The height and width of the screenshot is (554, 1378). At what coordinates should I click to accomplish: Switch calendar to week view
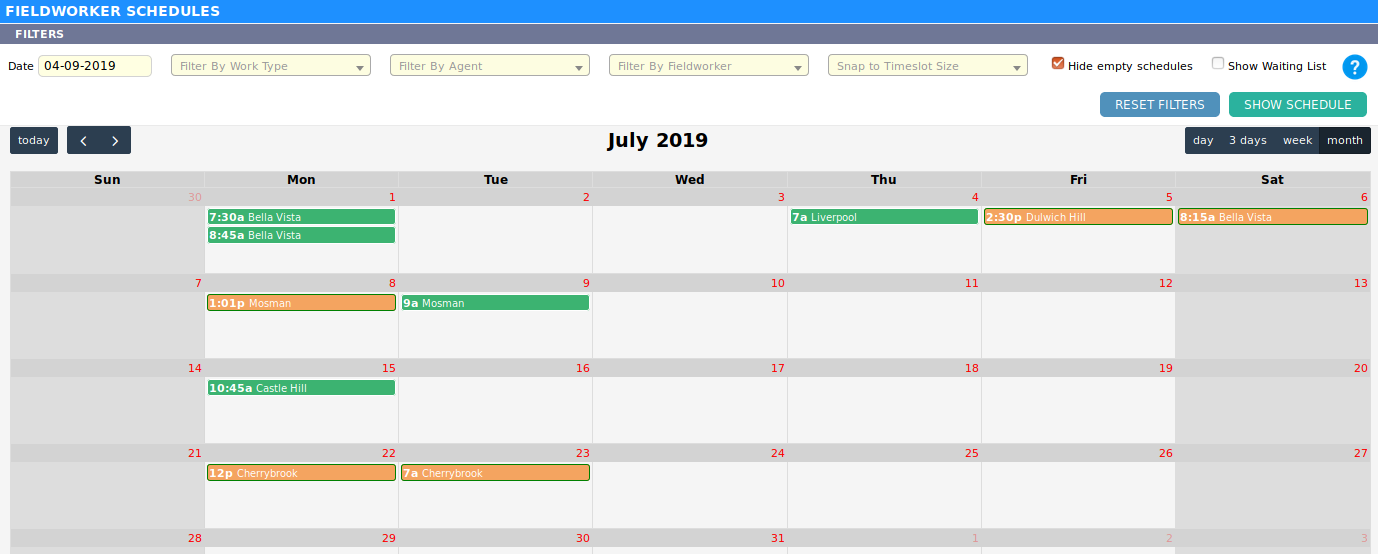[1297, 141]
